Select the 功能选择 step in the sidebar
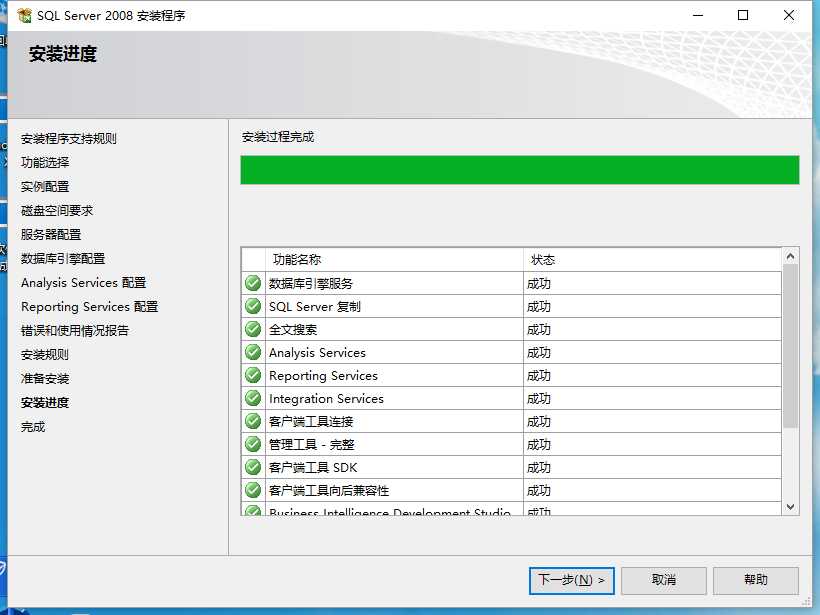 pyautogui.click(x=45, y=163)
